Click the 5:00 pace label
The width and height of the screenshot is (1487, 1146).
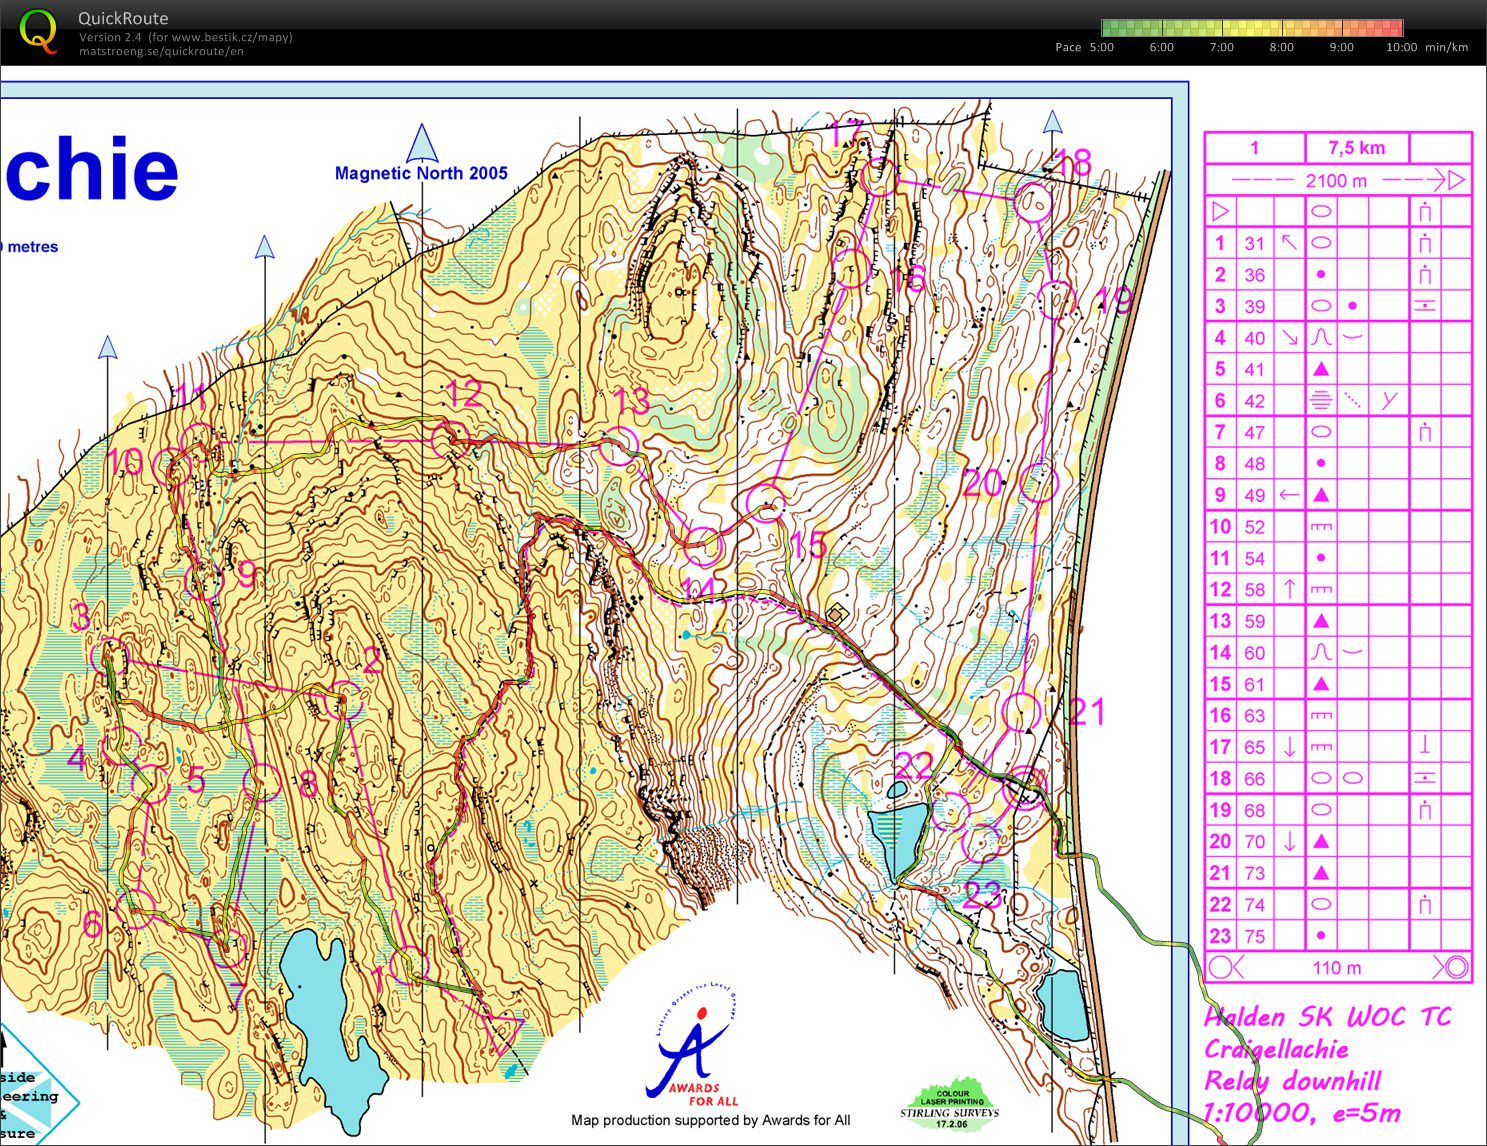point(1101,47)
